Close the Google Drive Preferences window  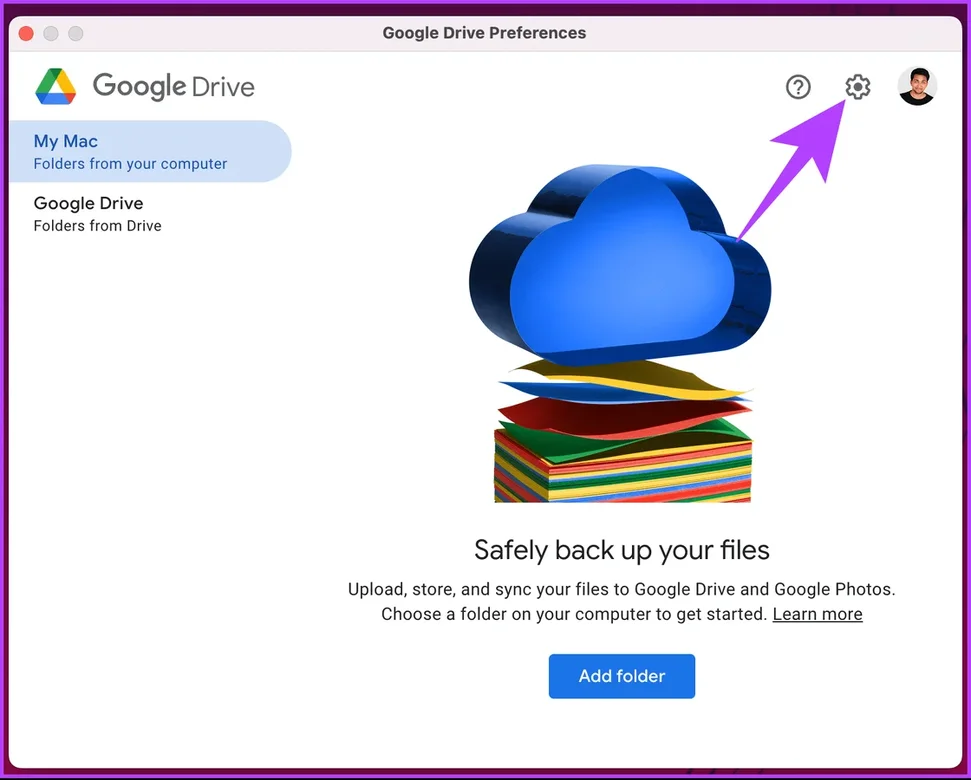27,33
